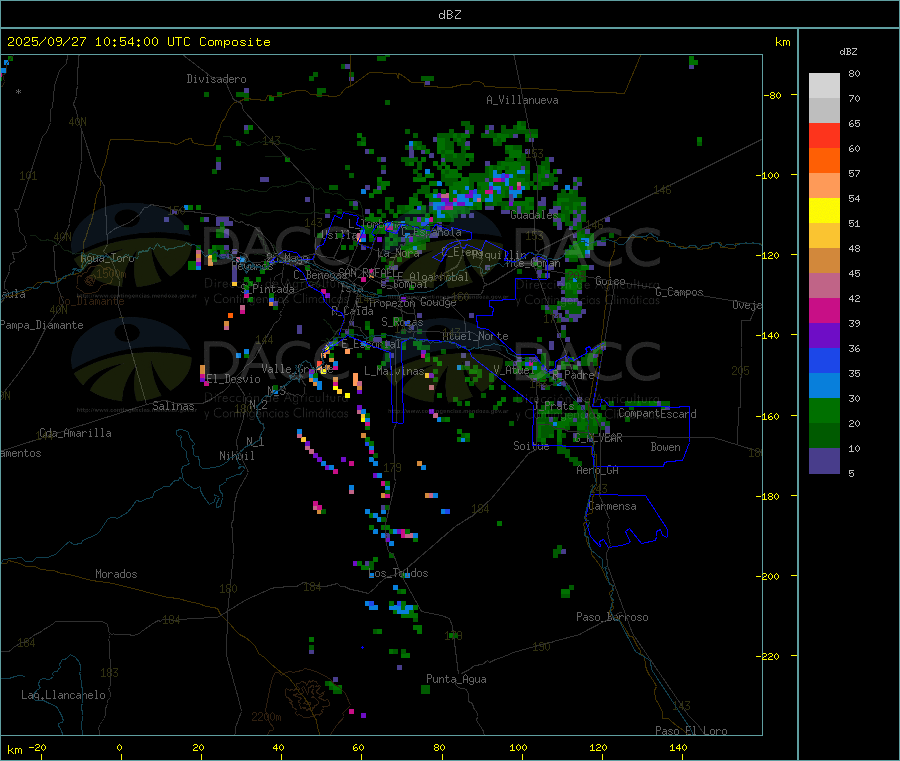The height and width of the screenshot is (761, 900).
Task: Select the blue 36 dBZ legend swatch
Action: pyautogui.click(x=824, y=360)
